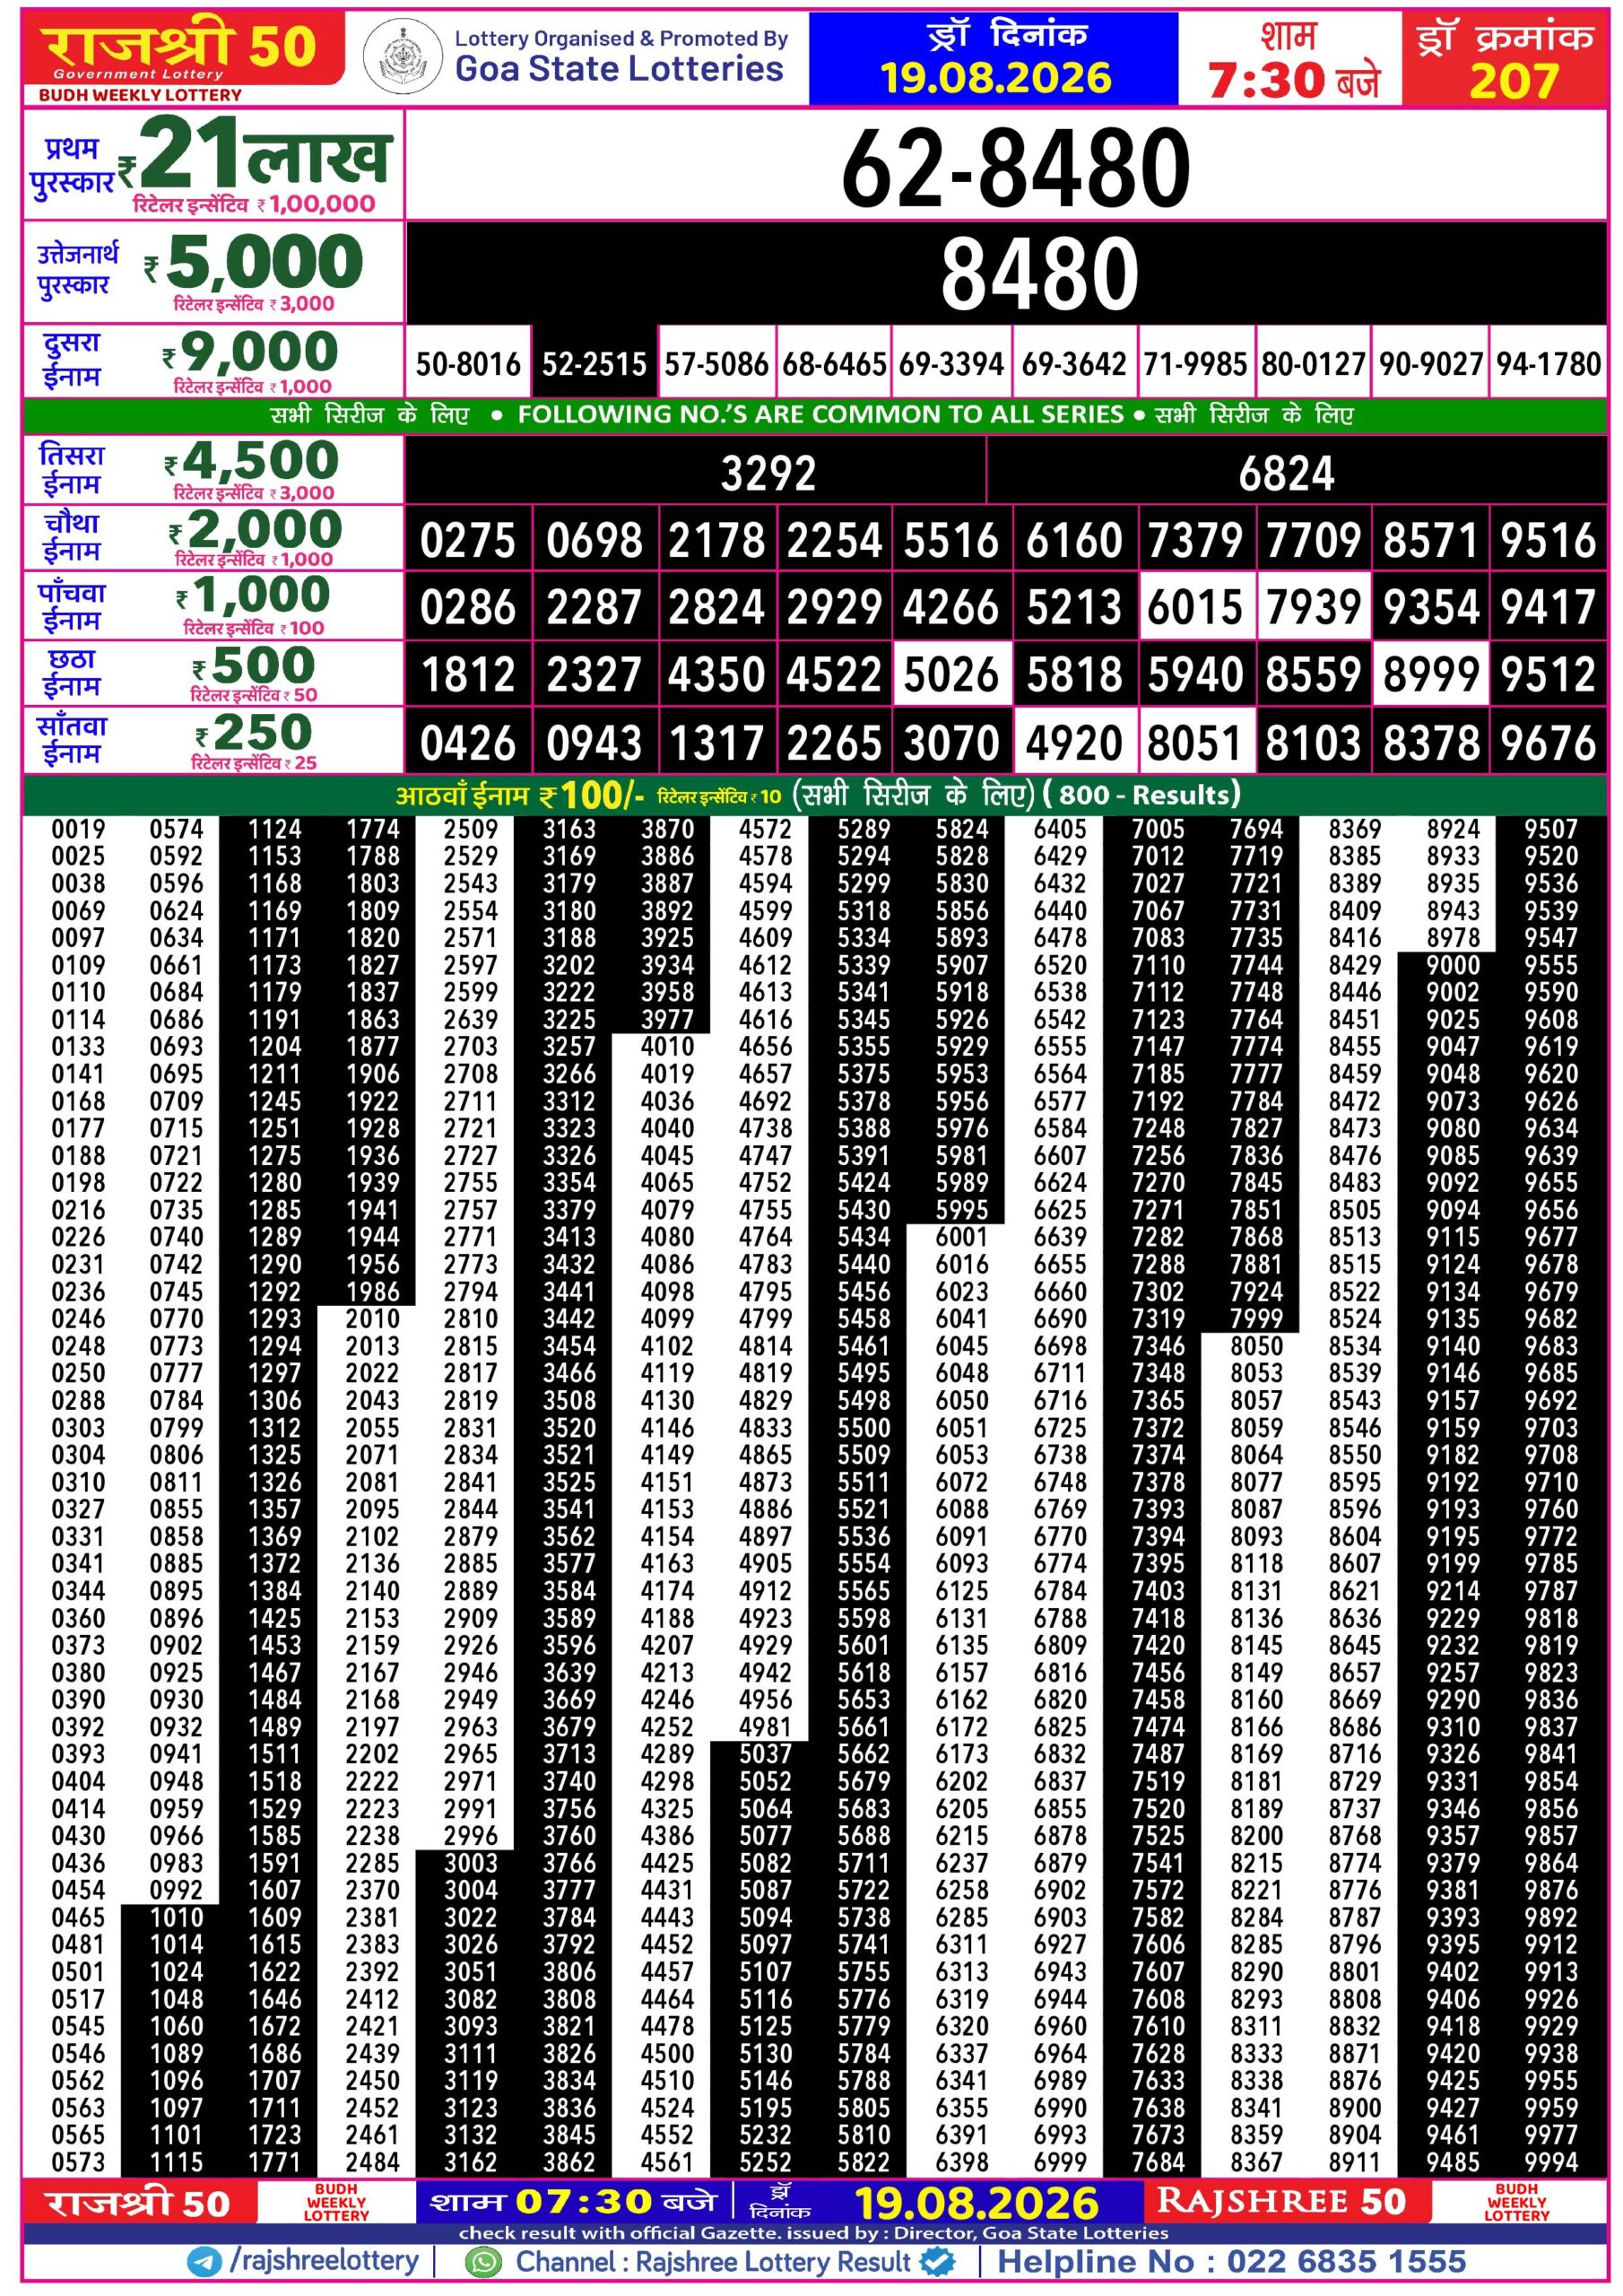Screen dimensions: 1623x2296
Task: Click the ₹500 sixth prize amount
Action: point(254,666)
